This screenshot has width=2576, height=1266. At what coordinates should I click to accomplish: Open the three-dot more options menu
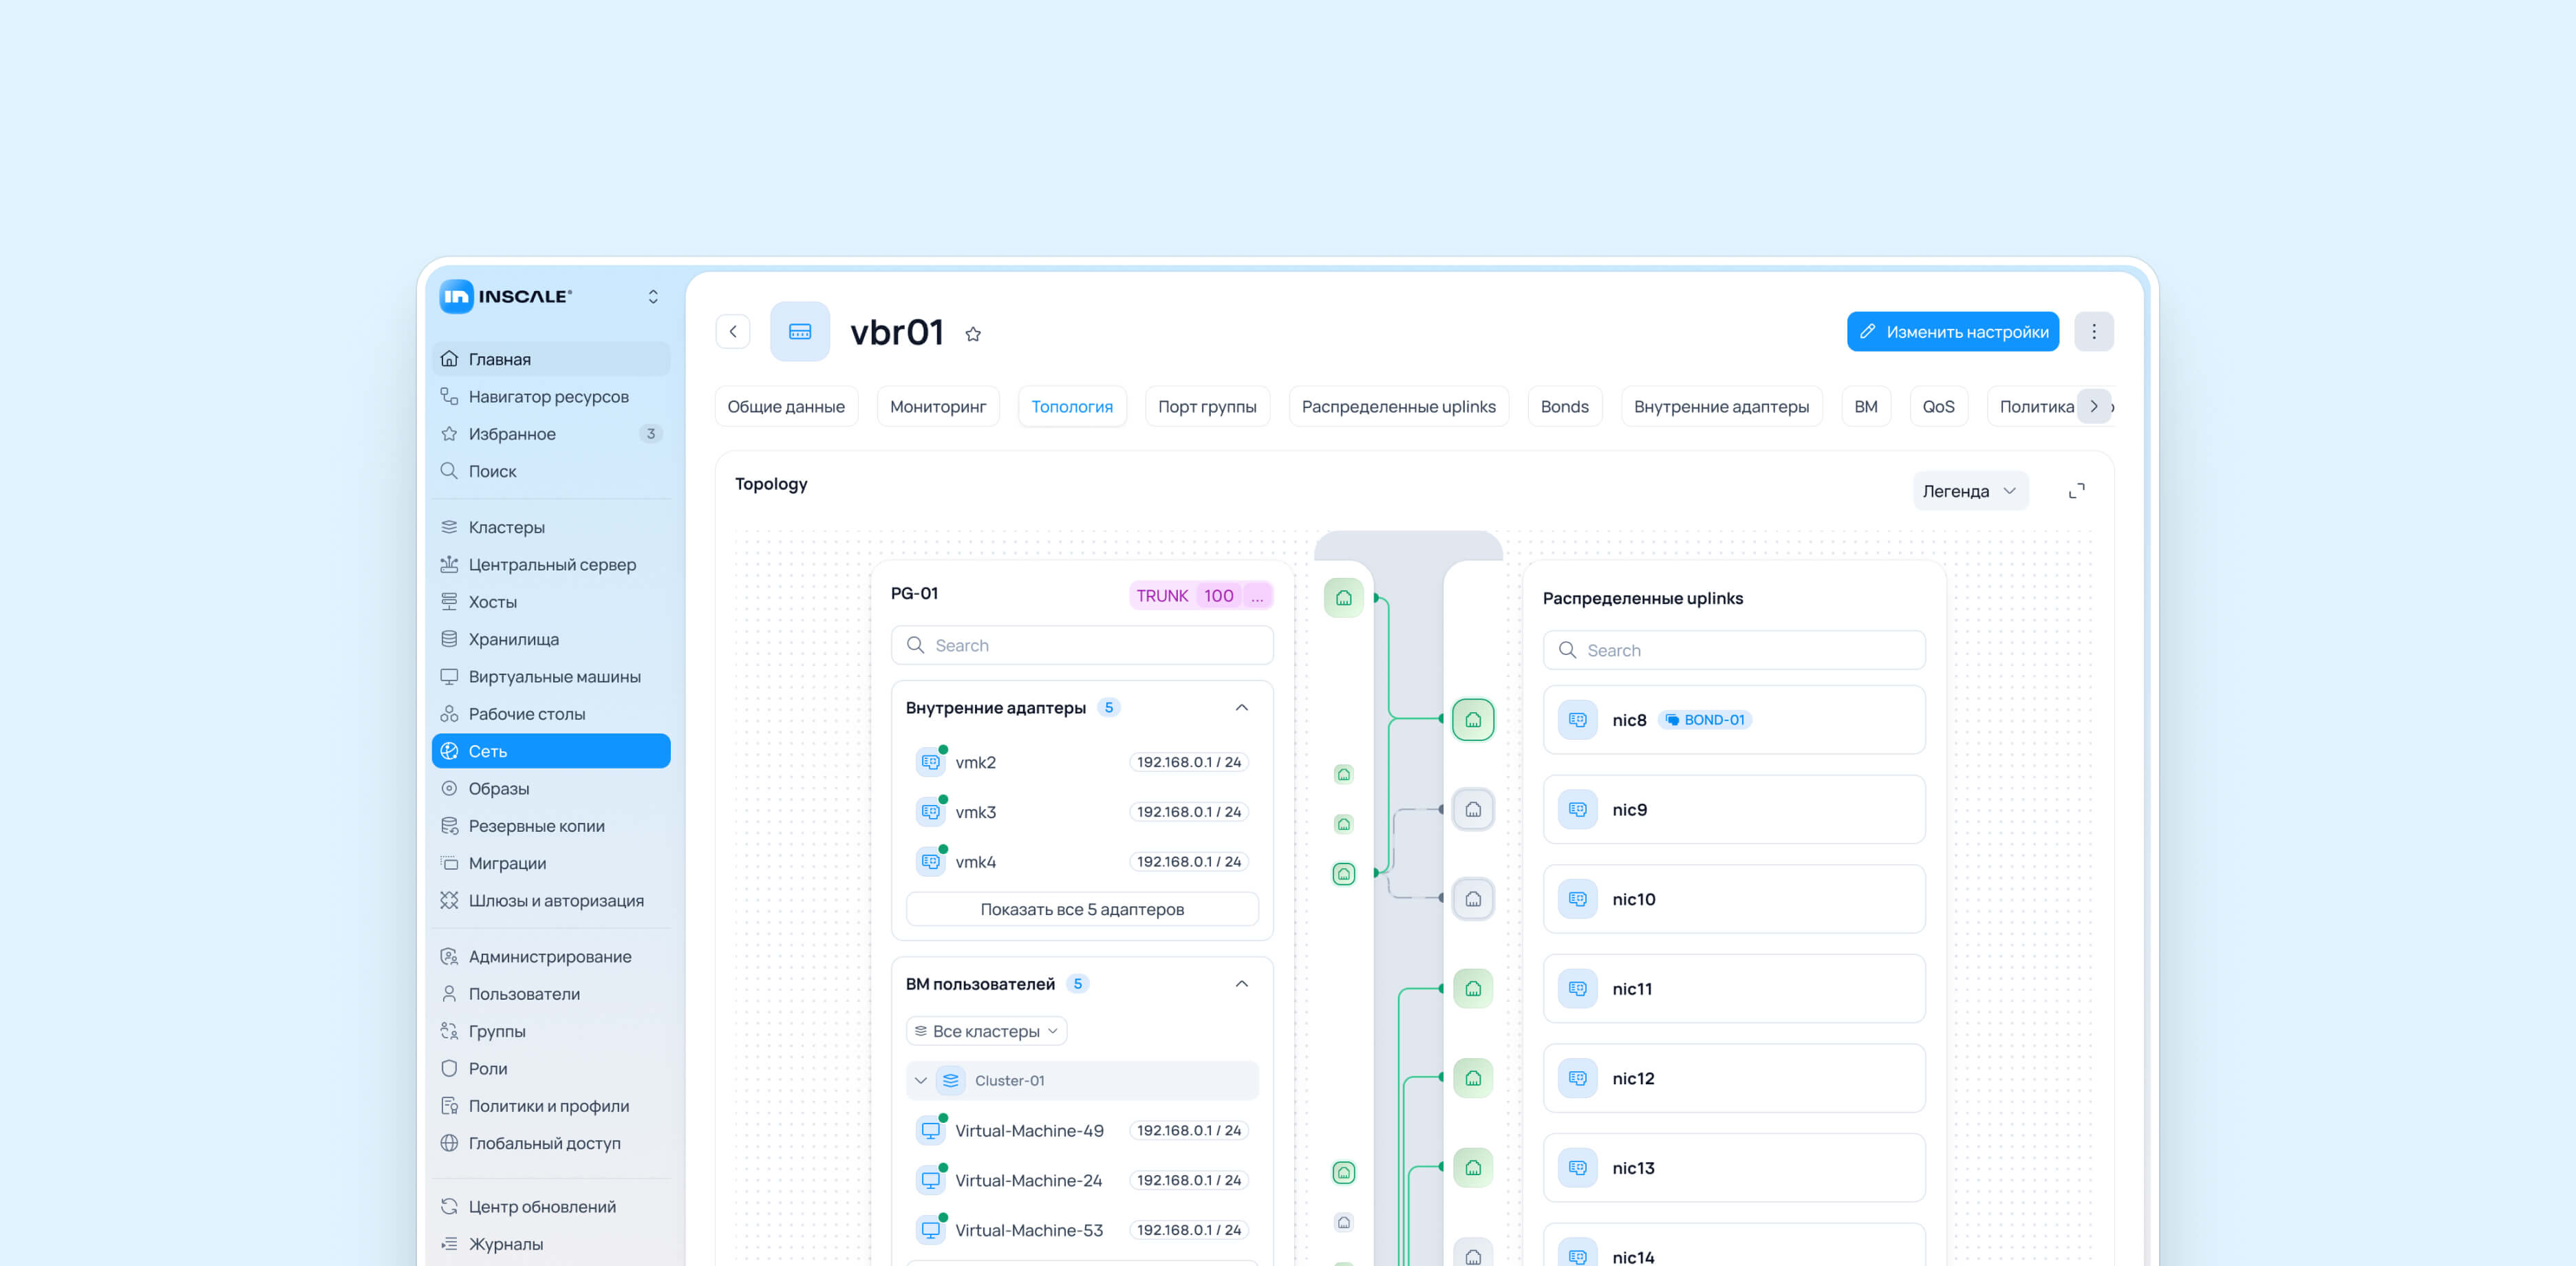tap(2093, 332)
